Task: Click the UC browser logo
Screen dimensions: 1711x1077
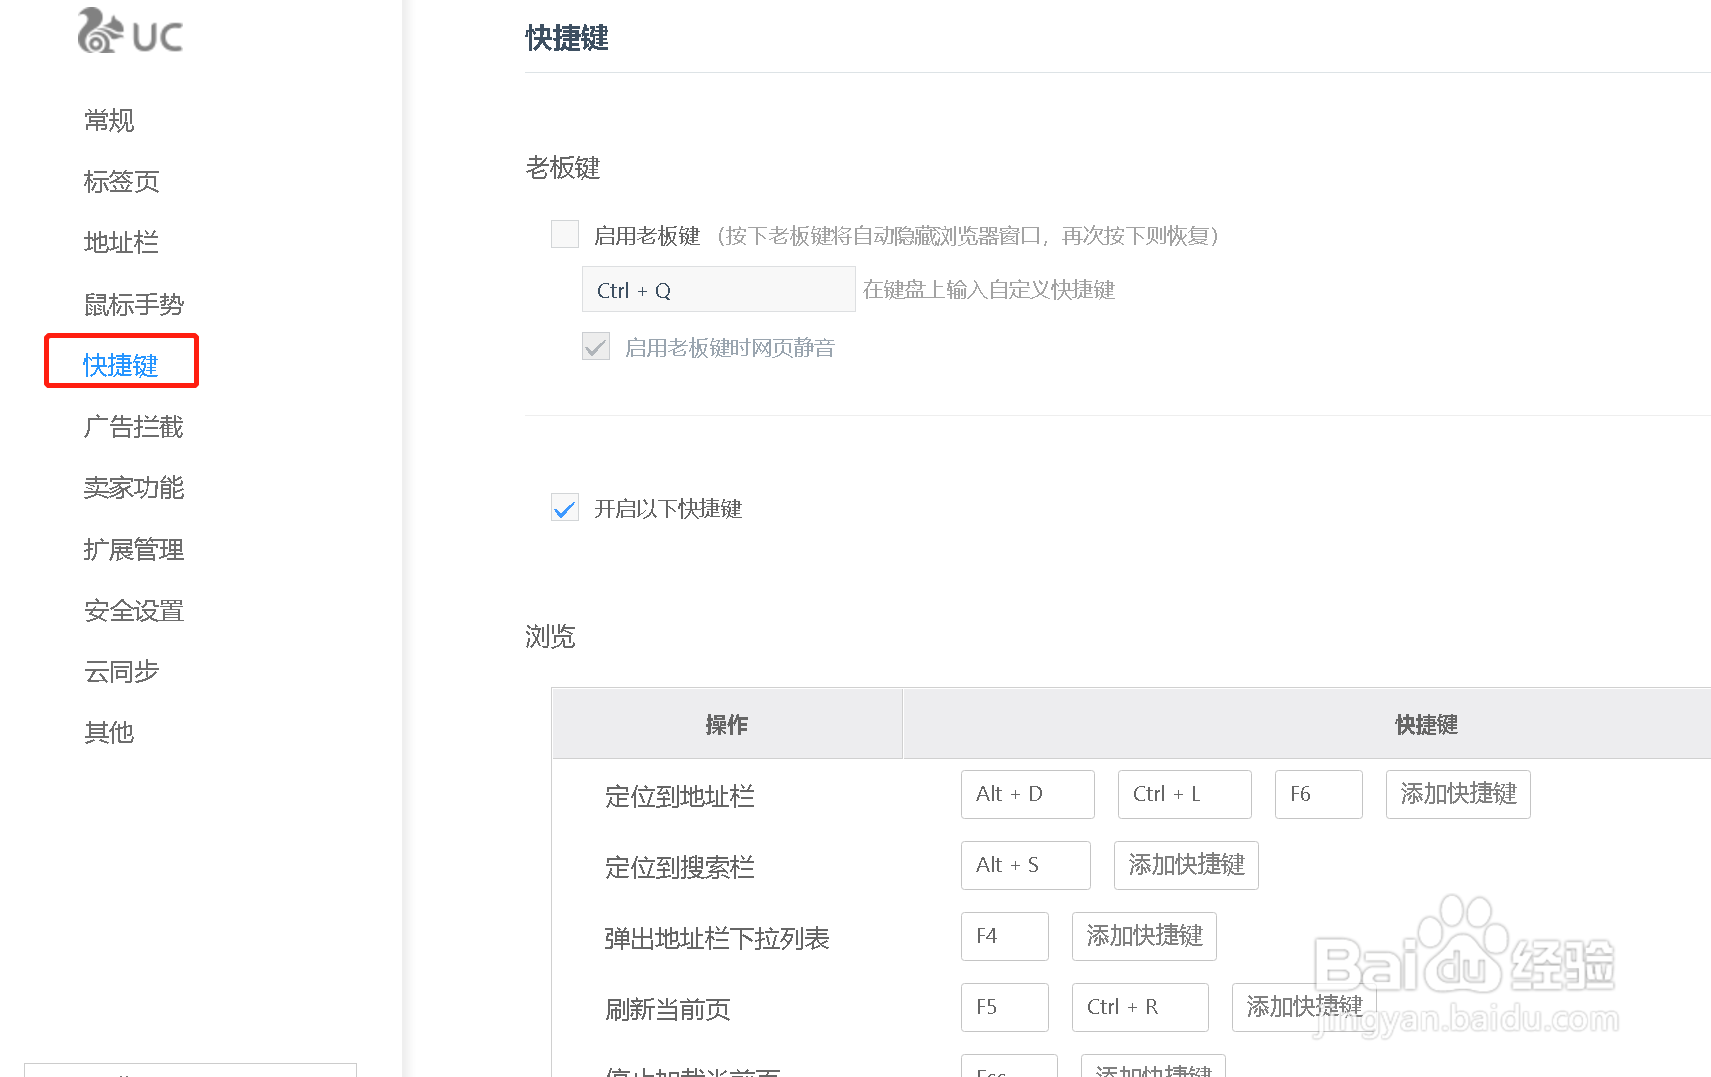Action: tap(129, 33)
